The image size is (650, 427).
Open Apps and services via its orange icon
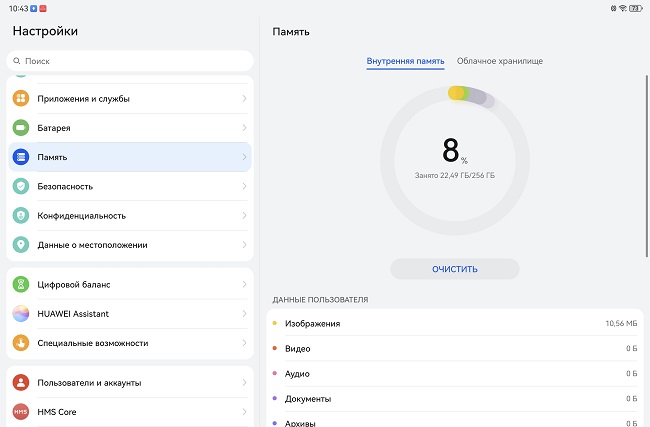pos(21,98)
